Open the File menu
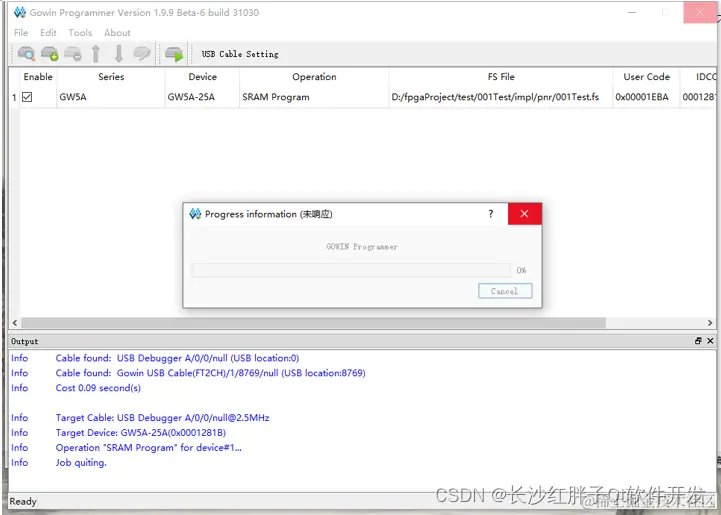Viewport: 721px width, 515px height. pyautogui.click(x=21, y=33)
